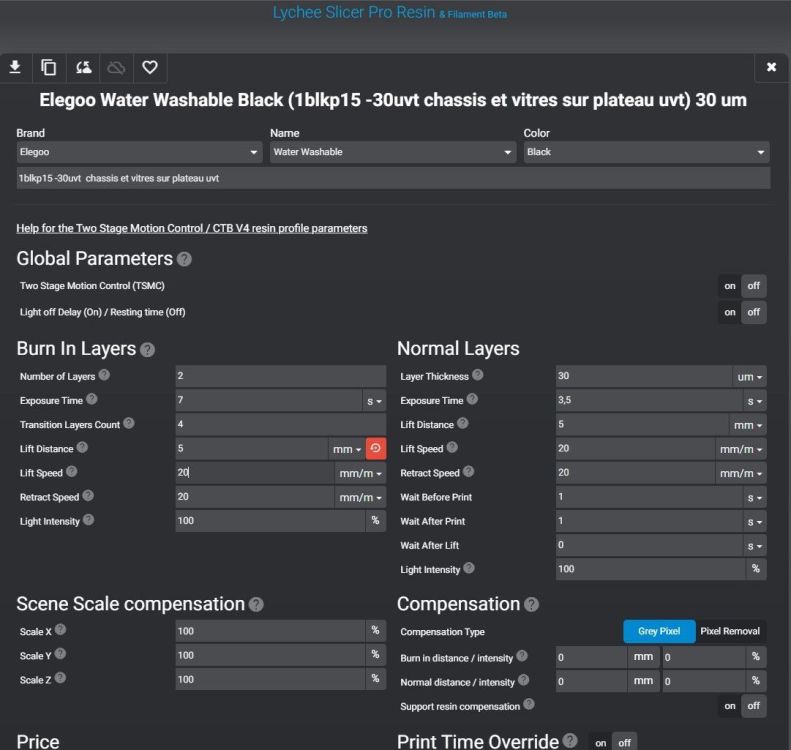The height and width of the screenshot is (750, 791).
Task: Open help for Scene Scale compensation
Action: coord(256,605)
